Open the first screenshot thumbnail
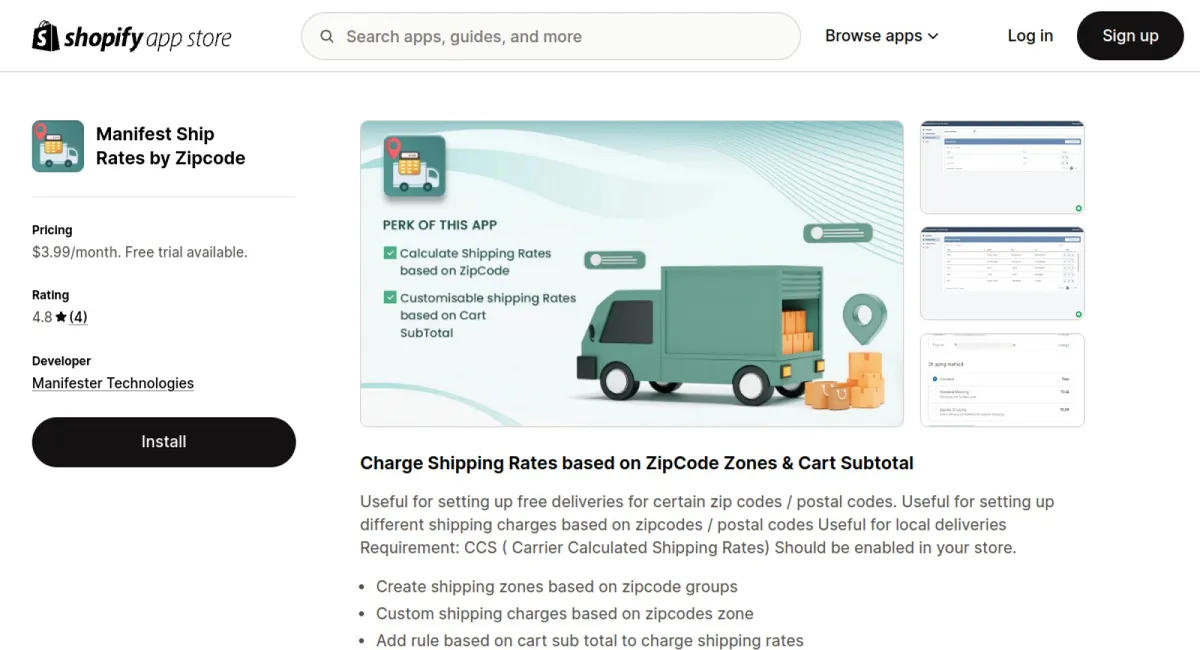This screenshot has height=650, width=1200. 1002,167
